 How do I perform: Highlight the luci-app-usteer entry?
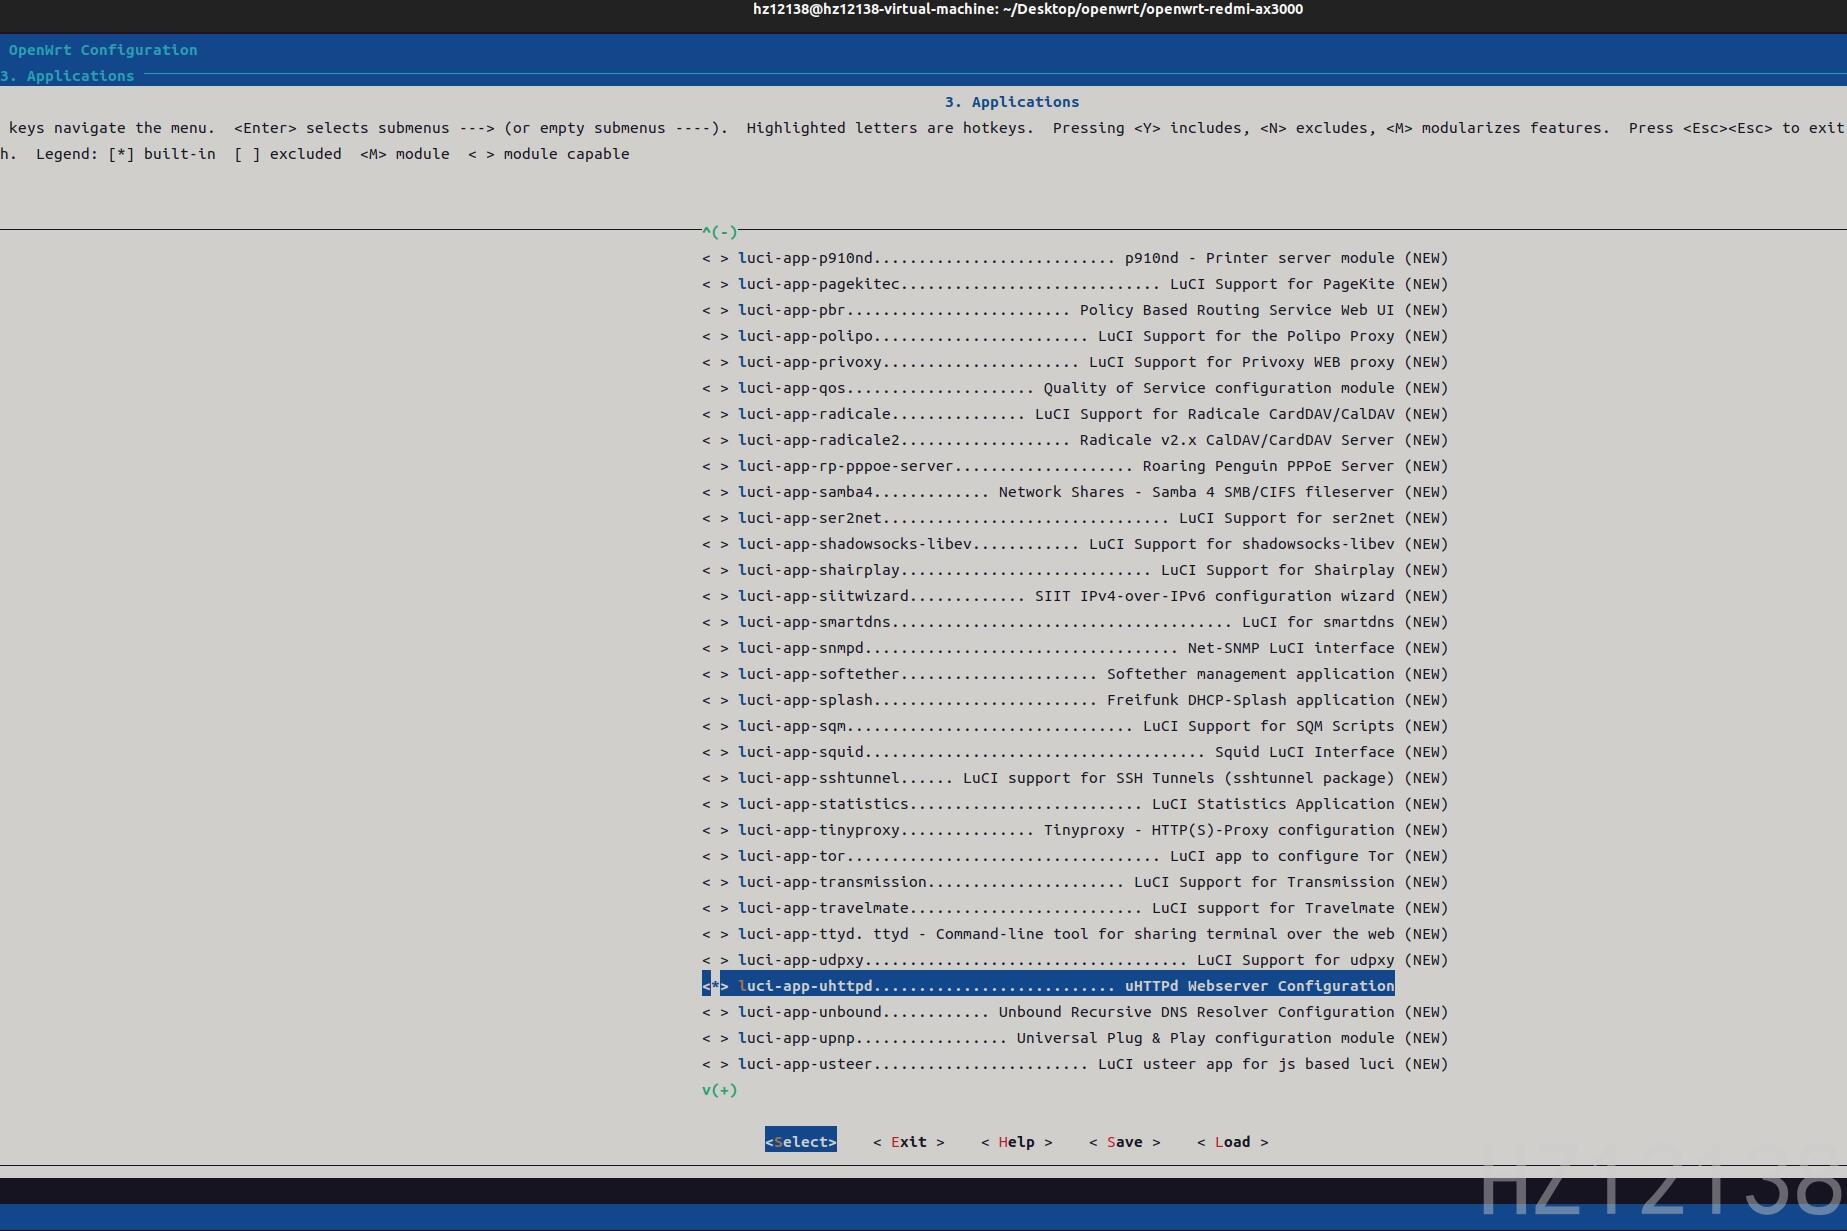1075,1064
